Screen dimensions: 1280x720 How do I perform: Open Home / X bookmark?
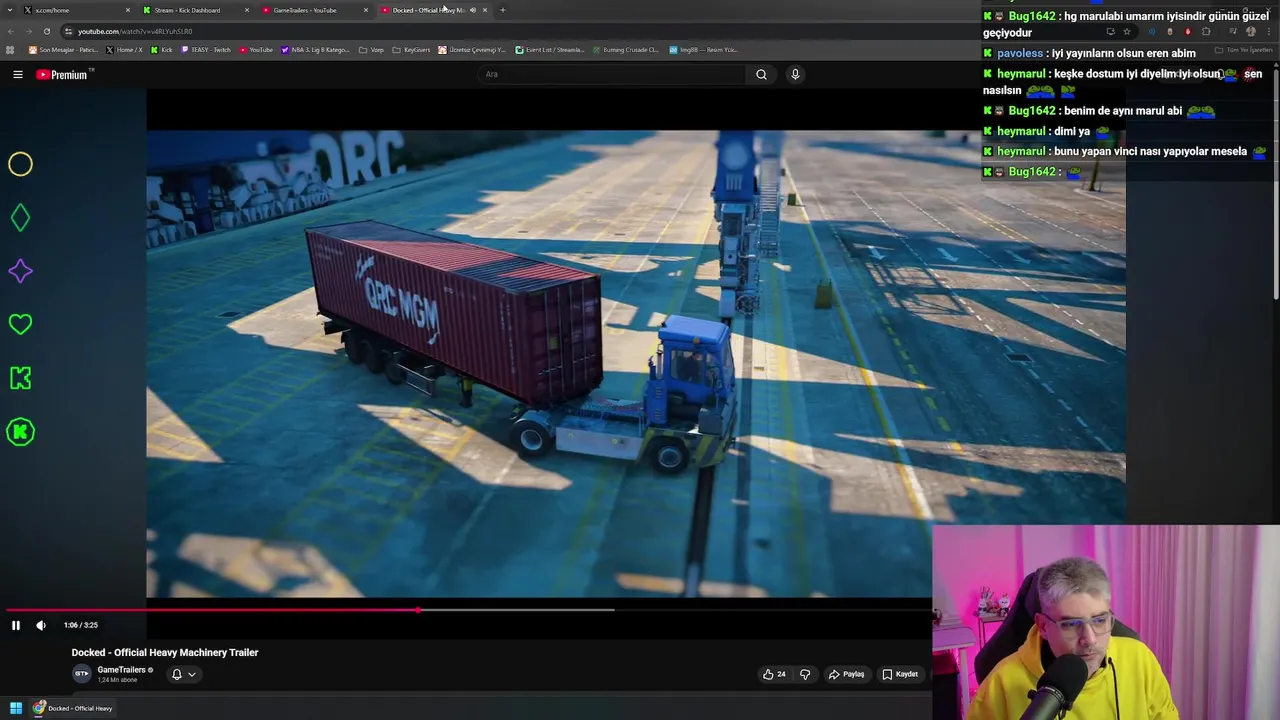click(125, 49)
